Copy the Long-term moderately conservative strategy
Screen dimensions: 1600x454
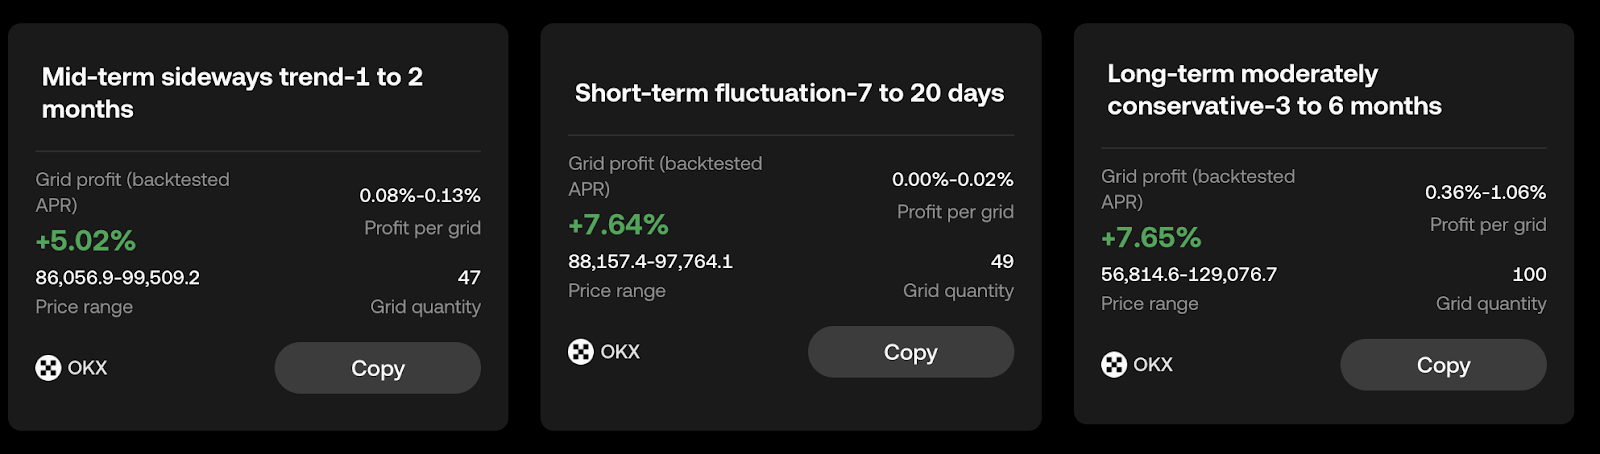click(1443, 365)
